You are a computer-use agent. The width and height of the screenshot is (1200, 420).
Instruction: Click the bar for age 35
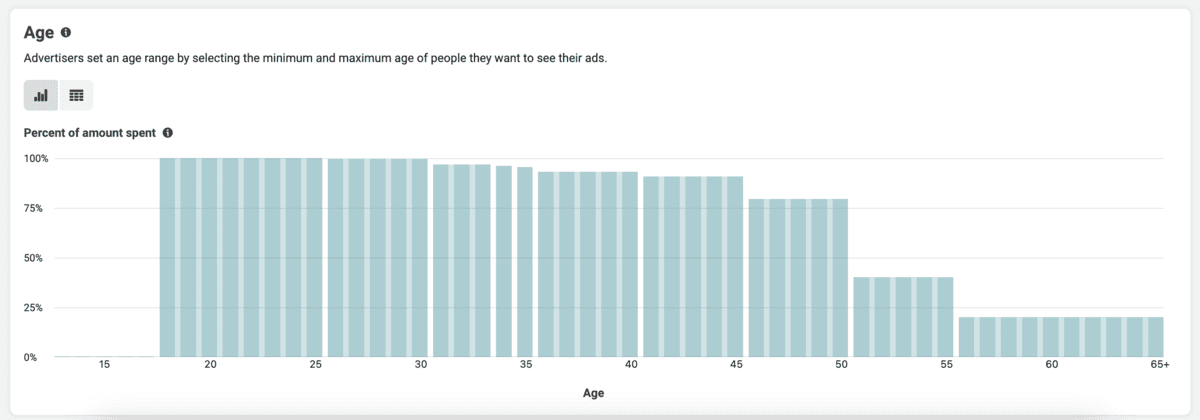tap(525, 262)
